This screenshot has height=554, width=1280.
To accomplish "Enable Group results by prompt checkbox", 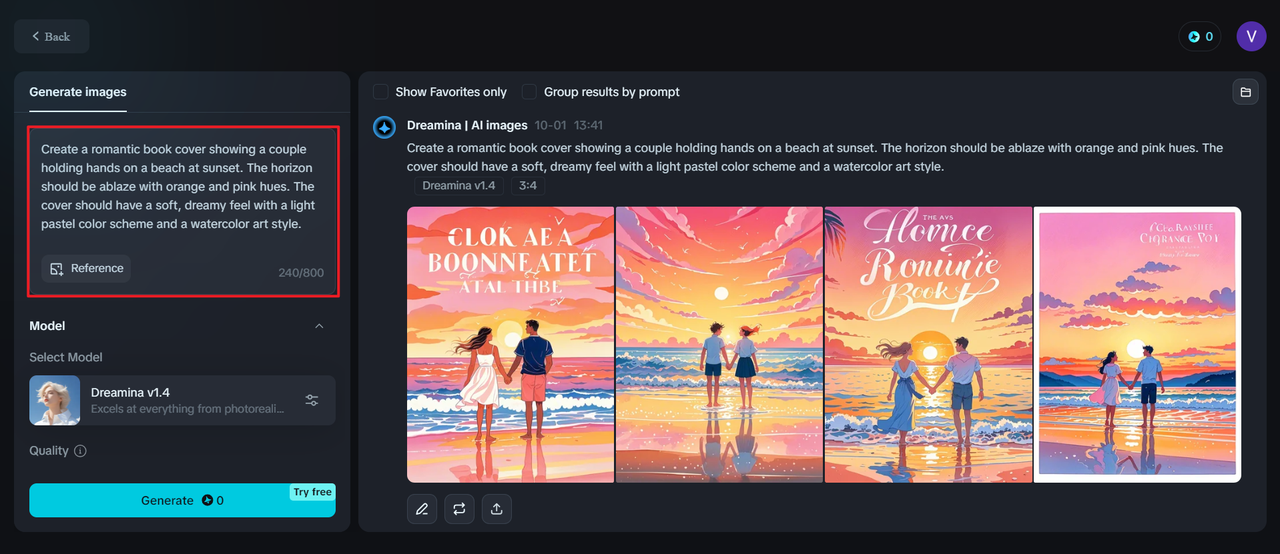I will (x=530, y=92).
